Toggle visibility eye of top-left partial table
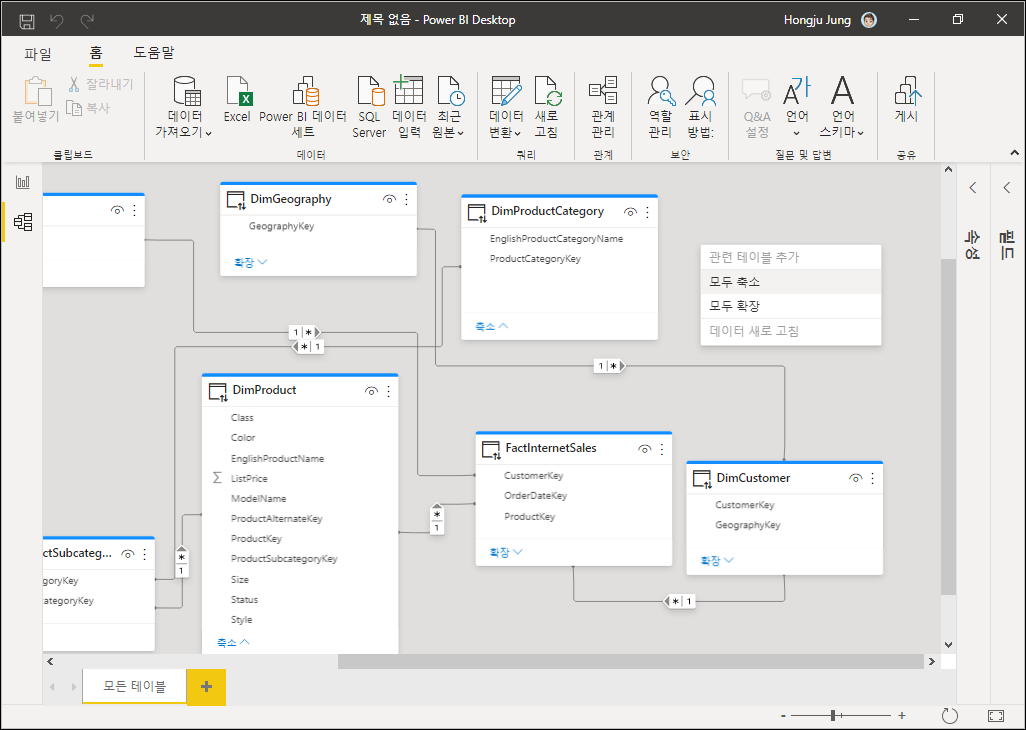Screen dimensions: 1026x730 pos(117,211)
